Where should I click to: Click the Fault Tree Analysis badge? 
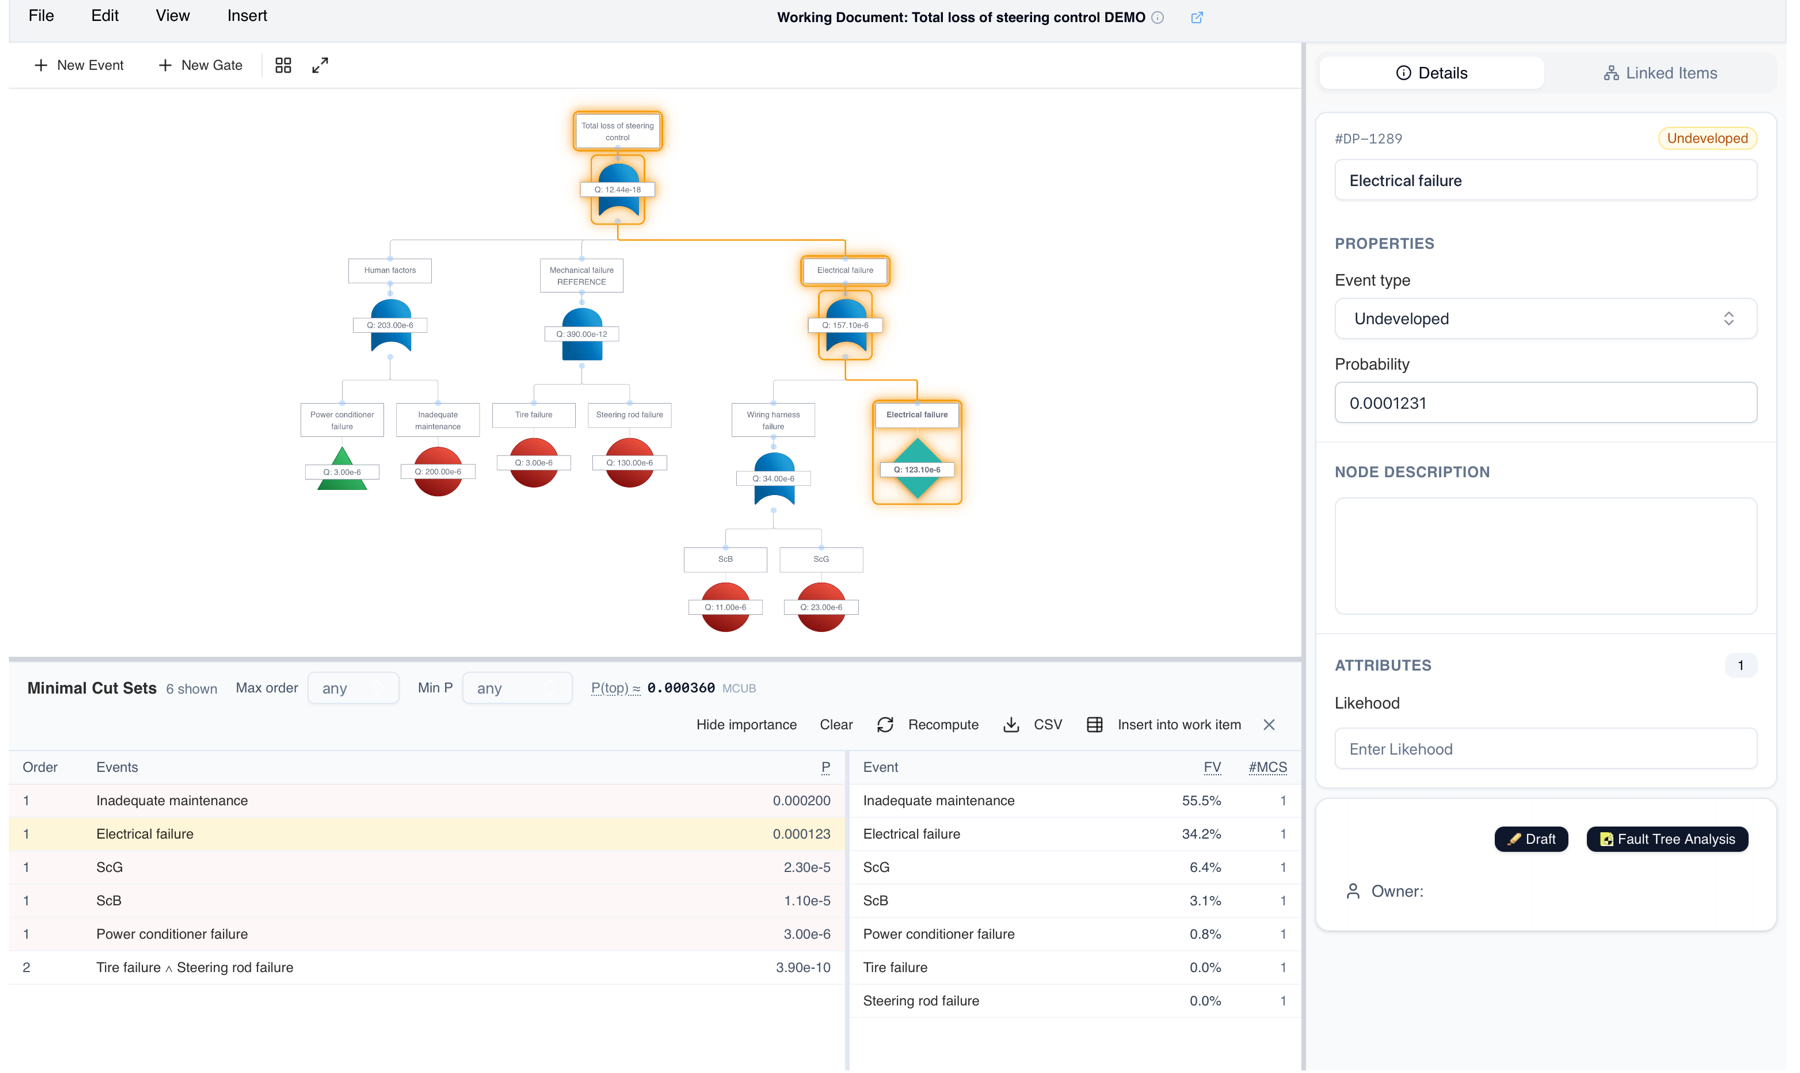(x=1667, y=839)
